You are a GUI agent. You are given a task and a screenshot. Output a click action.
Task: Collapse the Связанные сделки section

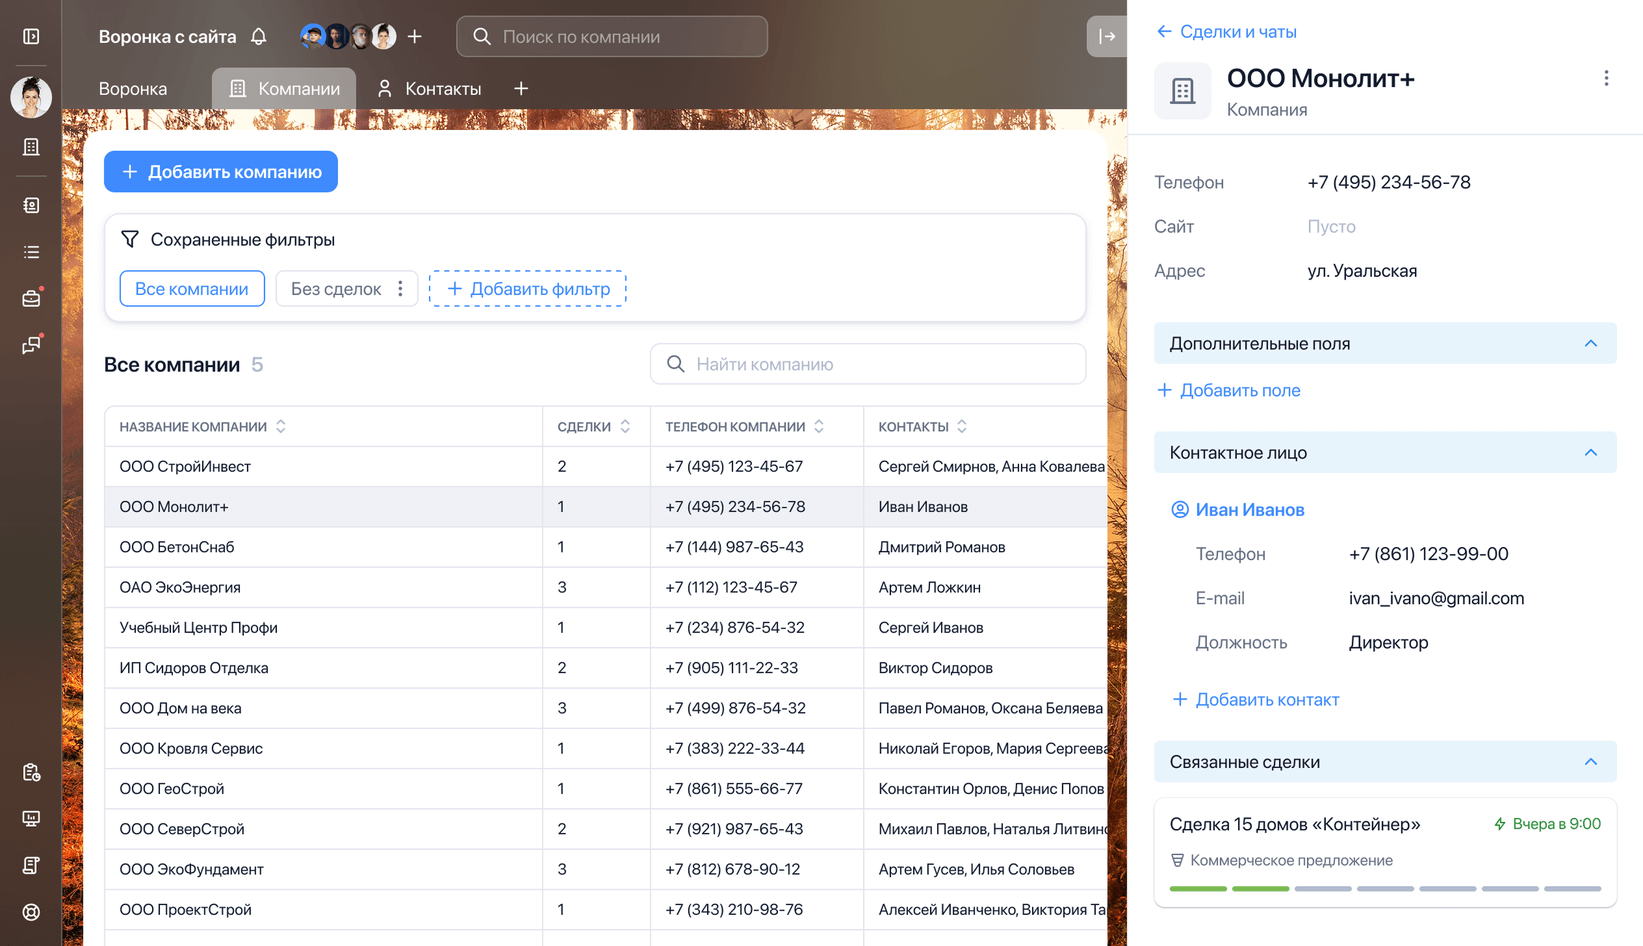click(1590, 762)
